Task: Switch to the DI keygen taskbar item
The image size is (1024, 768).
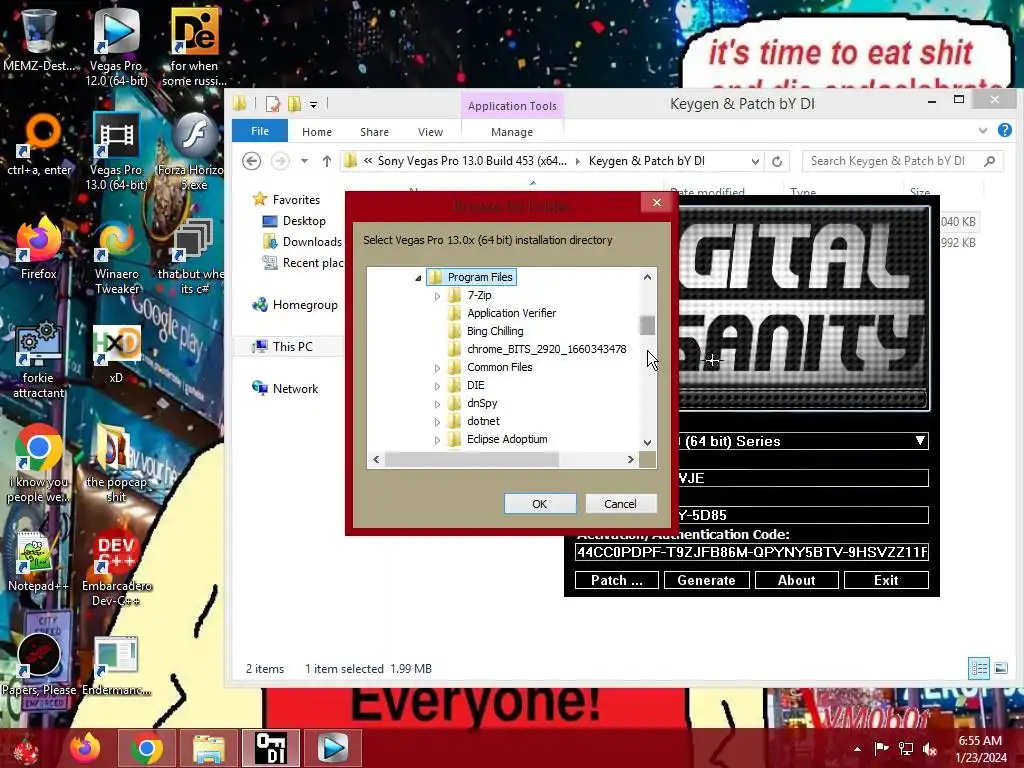Action: 270,748
